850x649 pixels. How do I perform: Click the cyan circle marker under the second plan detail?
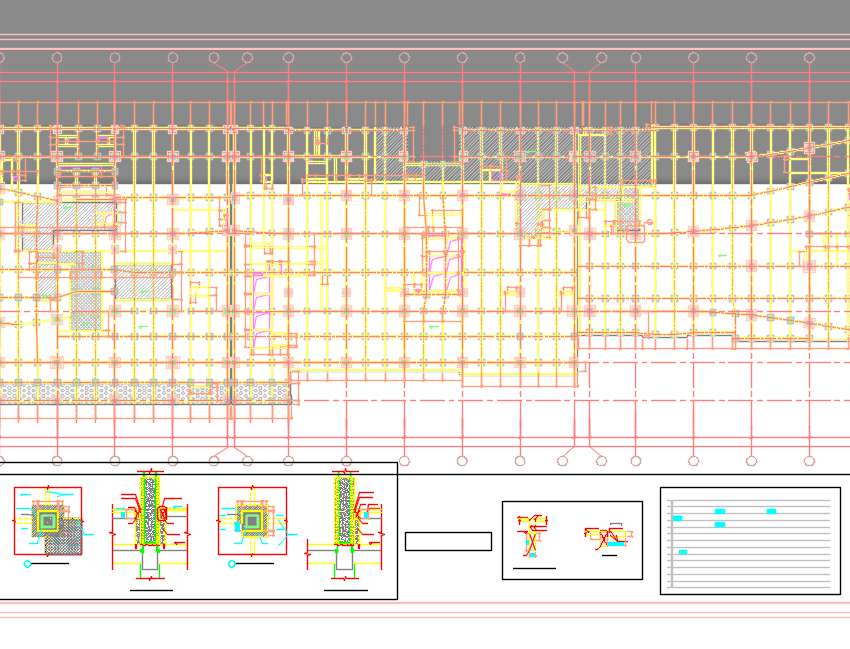pos(232,564)
